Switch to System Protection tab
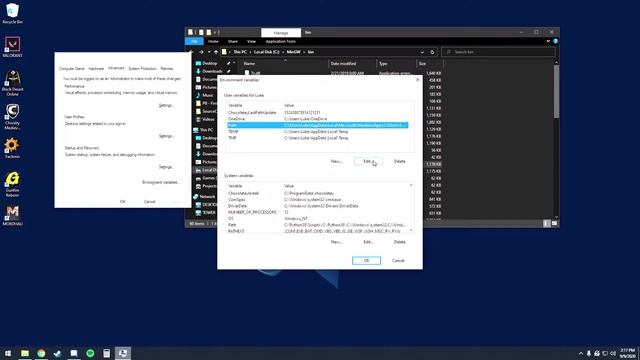 (142, 69)
